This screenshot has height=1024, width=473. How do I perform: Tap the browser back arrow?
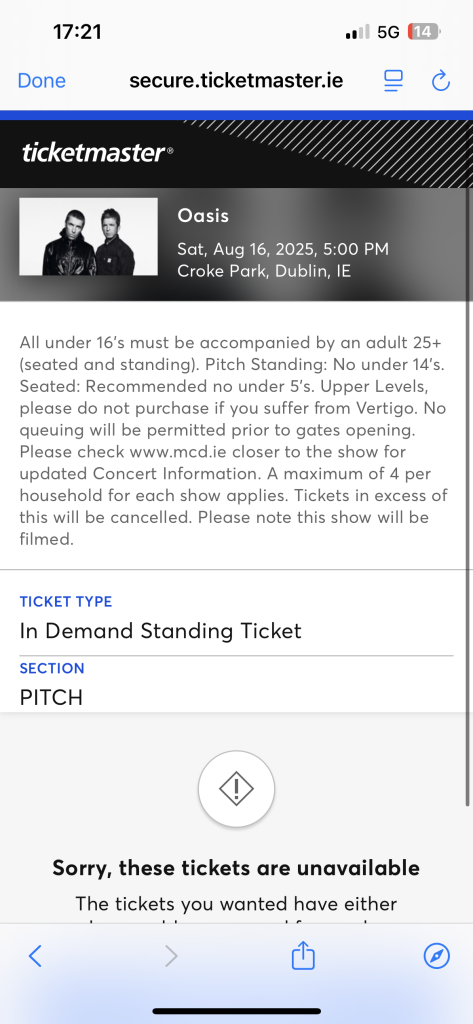35,957
